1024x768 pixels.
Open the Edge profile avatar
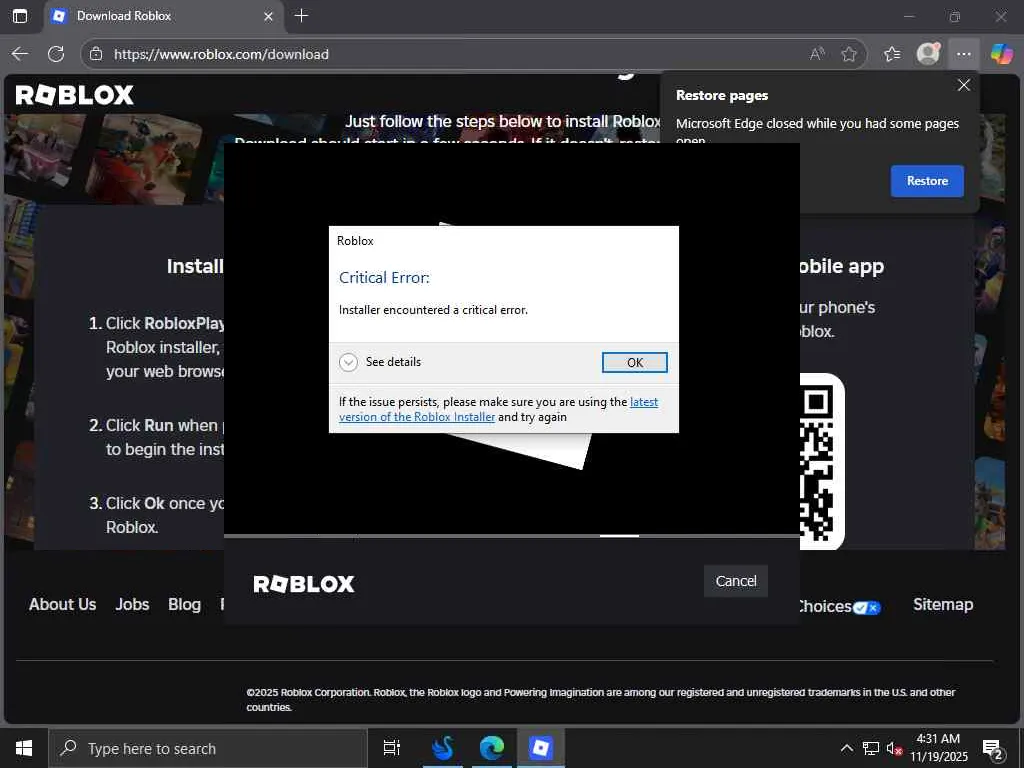coord(928,54)
